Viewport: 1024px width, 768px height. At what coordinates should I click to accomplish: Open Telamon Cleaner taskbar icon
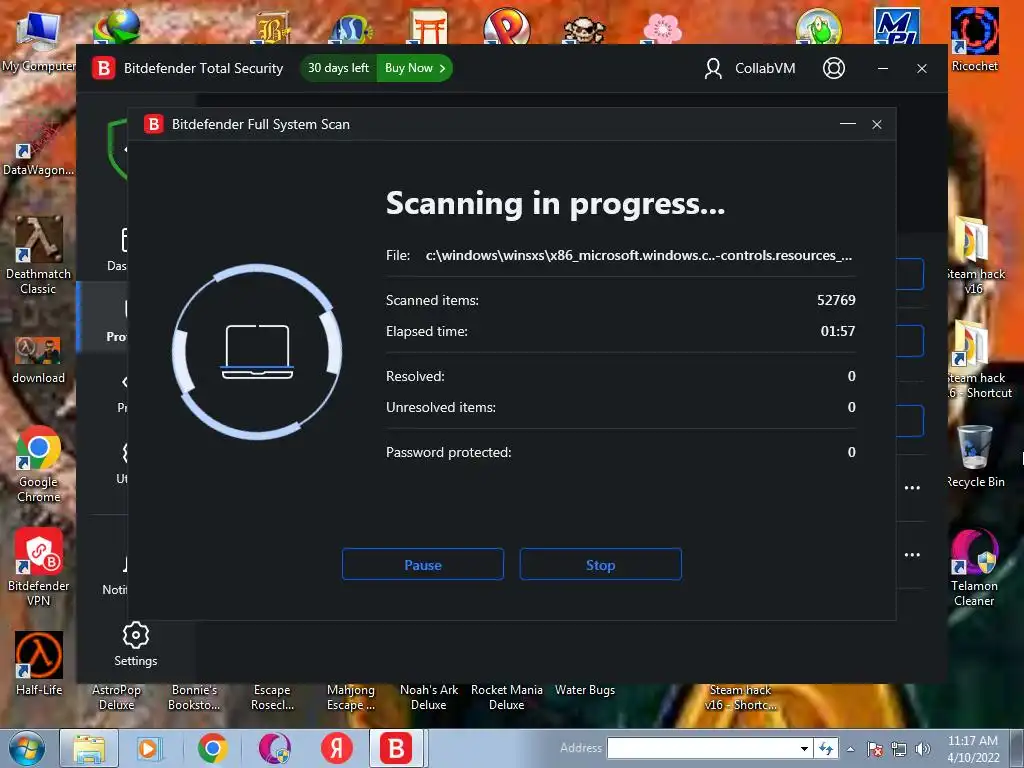tap(275, 748)
